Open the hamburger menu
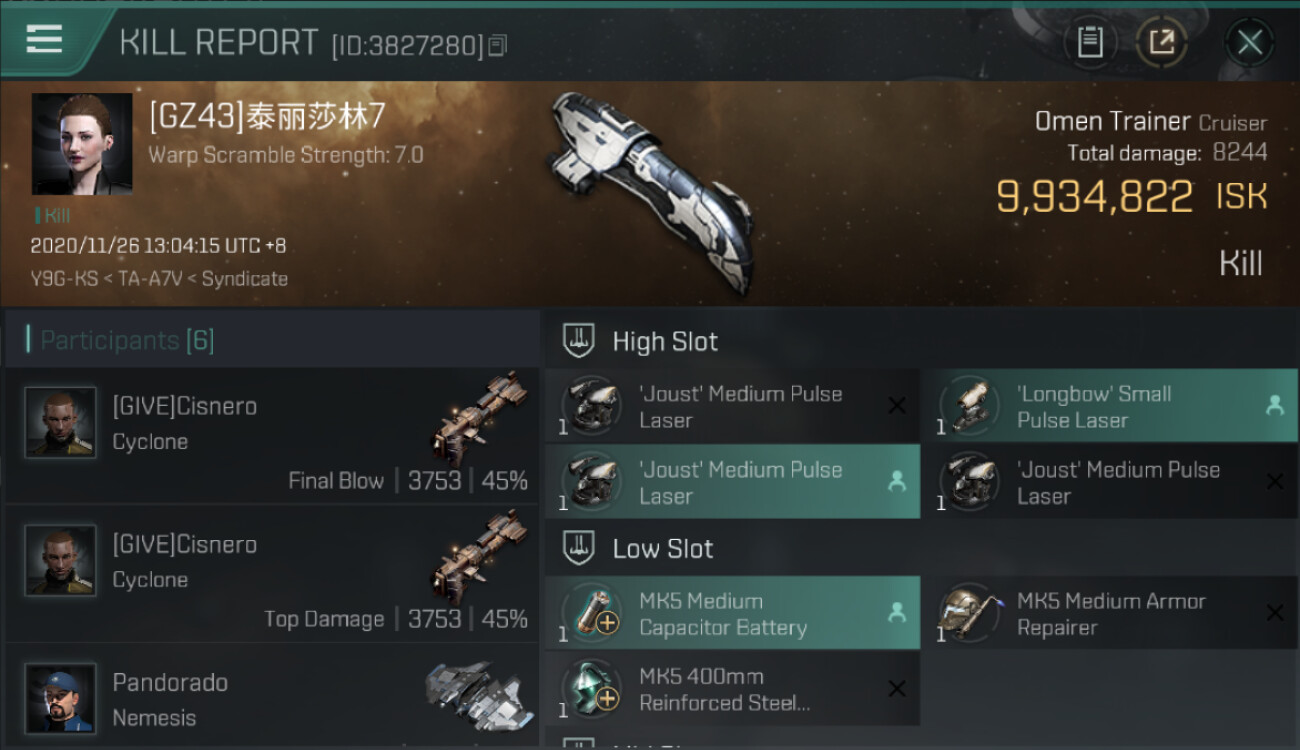Viewport: 1300px width, 750px height. 44,40
